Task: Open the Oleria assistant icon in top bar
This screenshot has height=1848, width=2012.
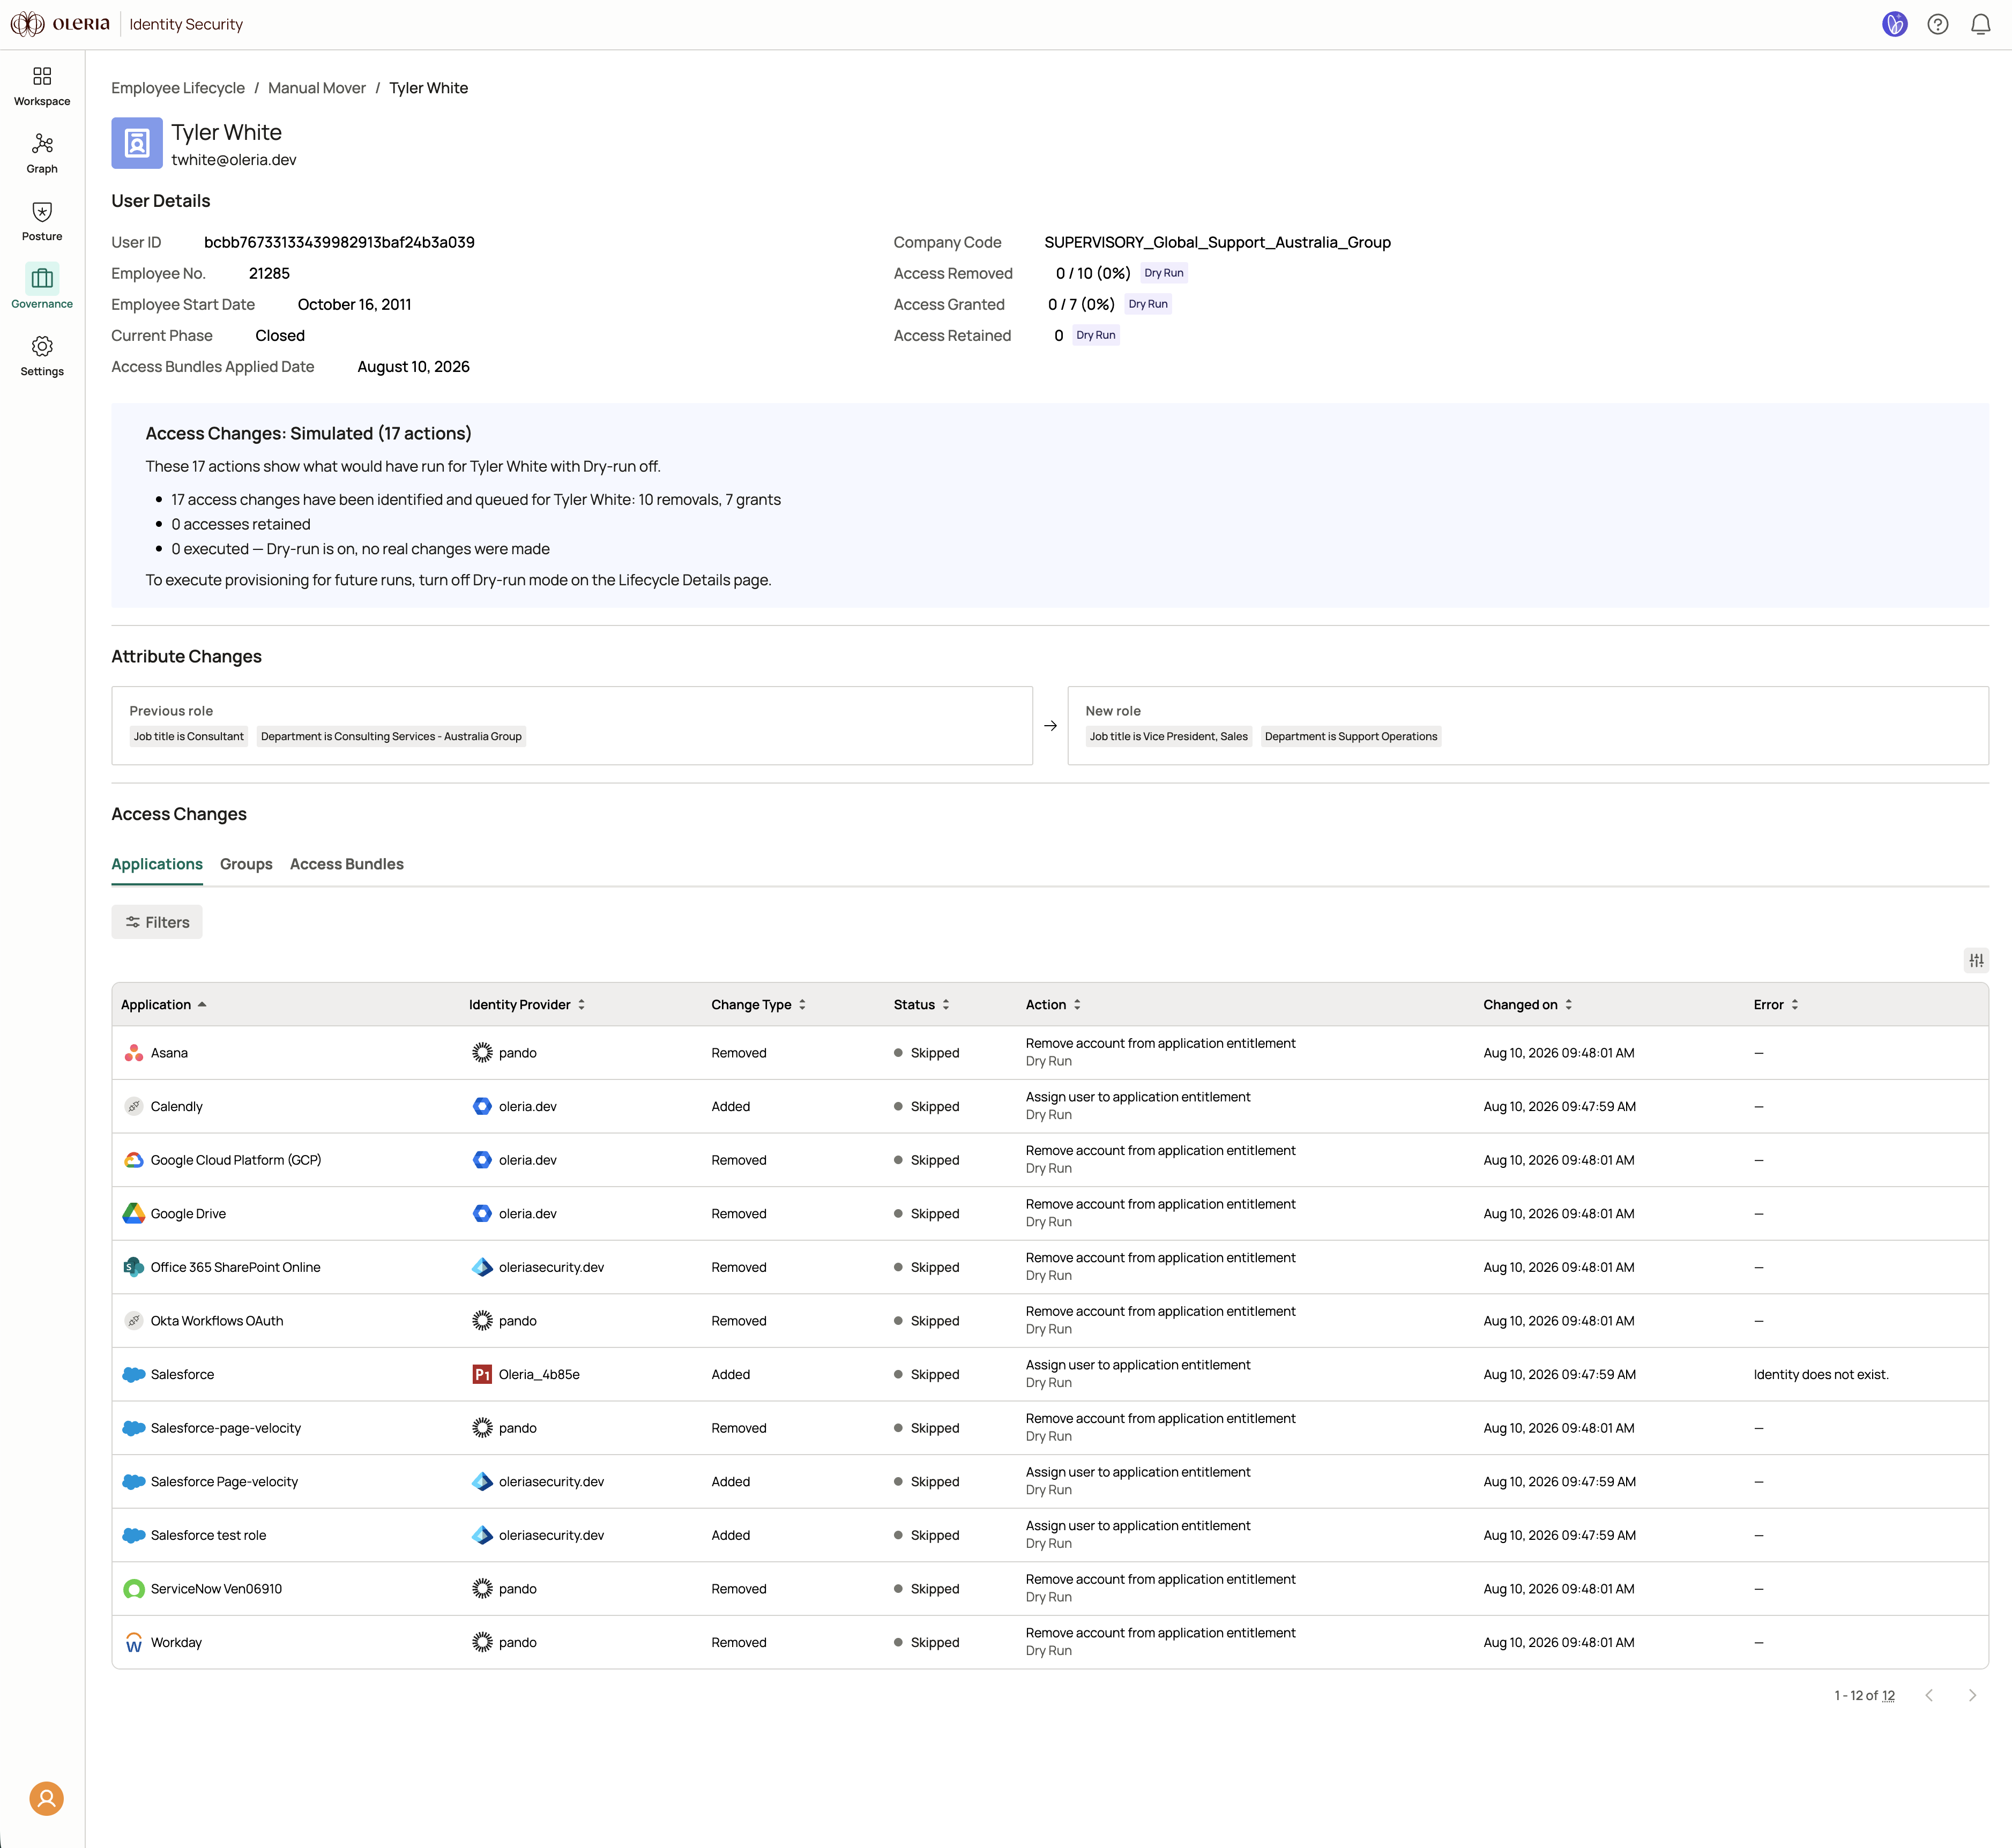Action: (1894, 24)
